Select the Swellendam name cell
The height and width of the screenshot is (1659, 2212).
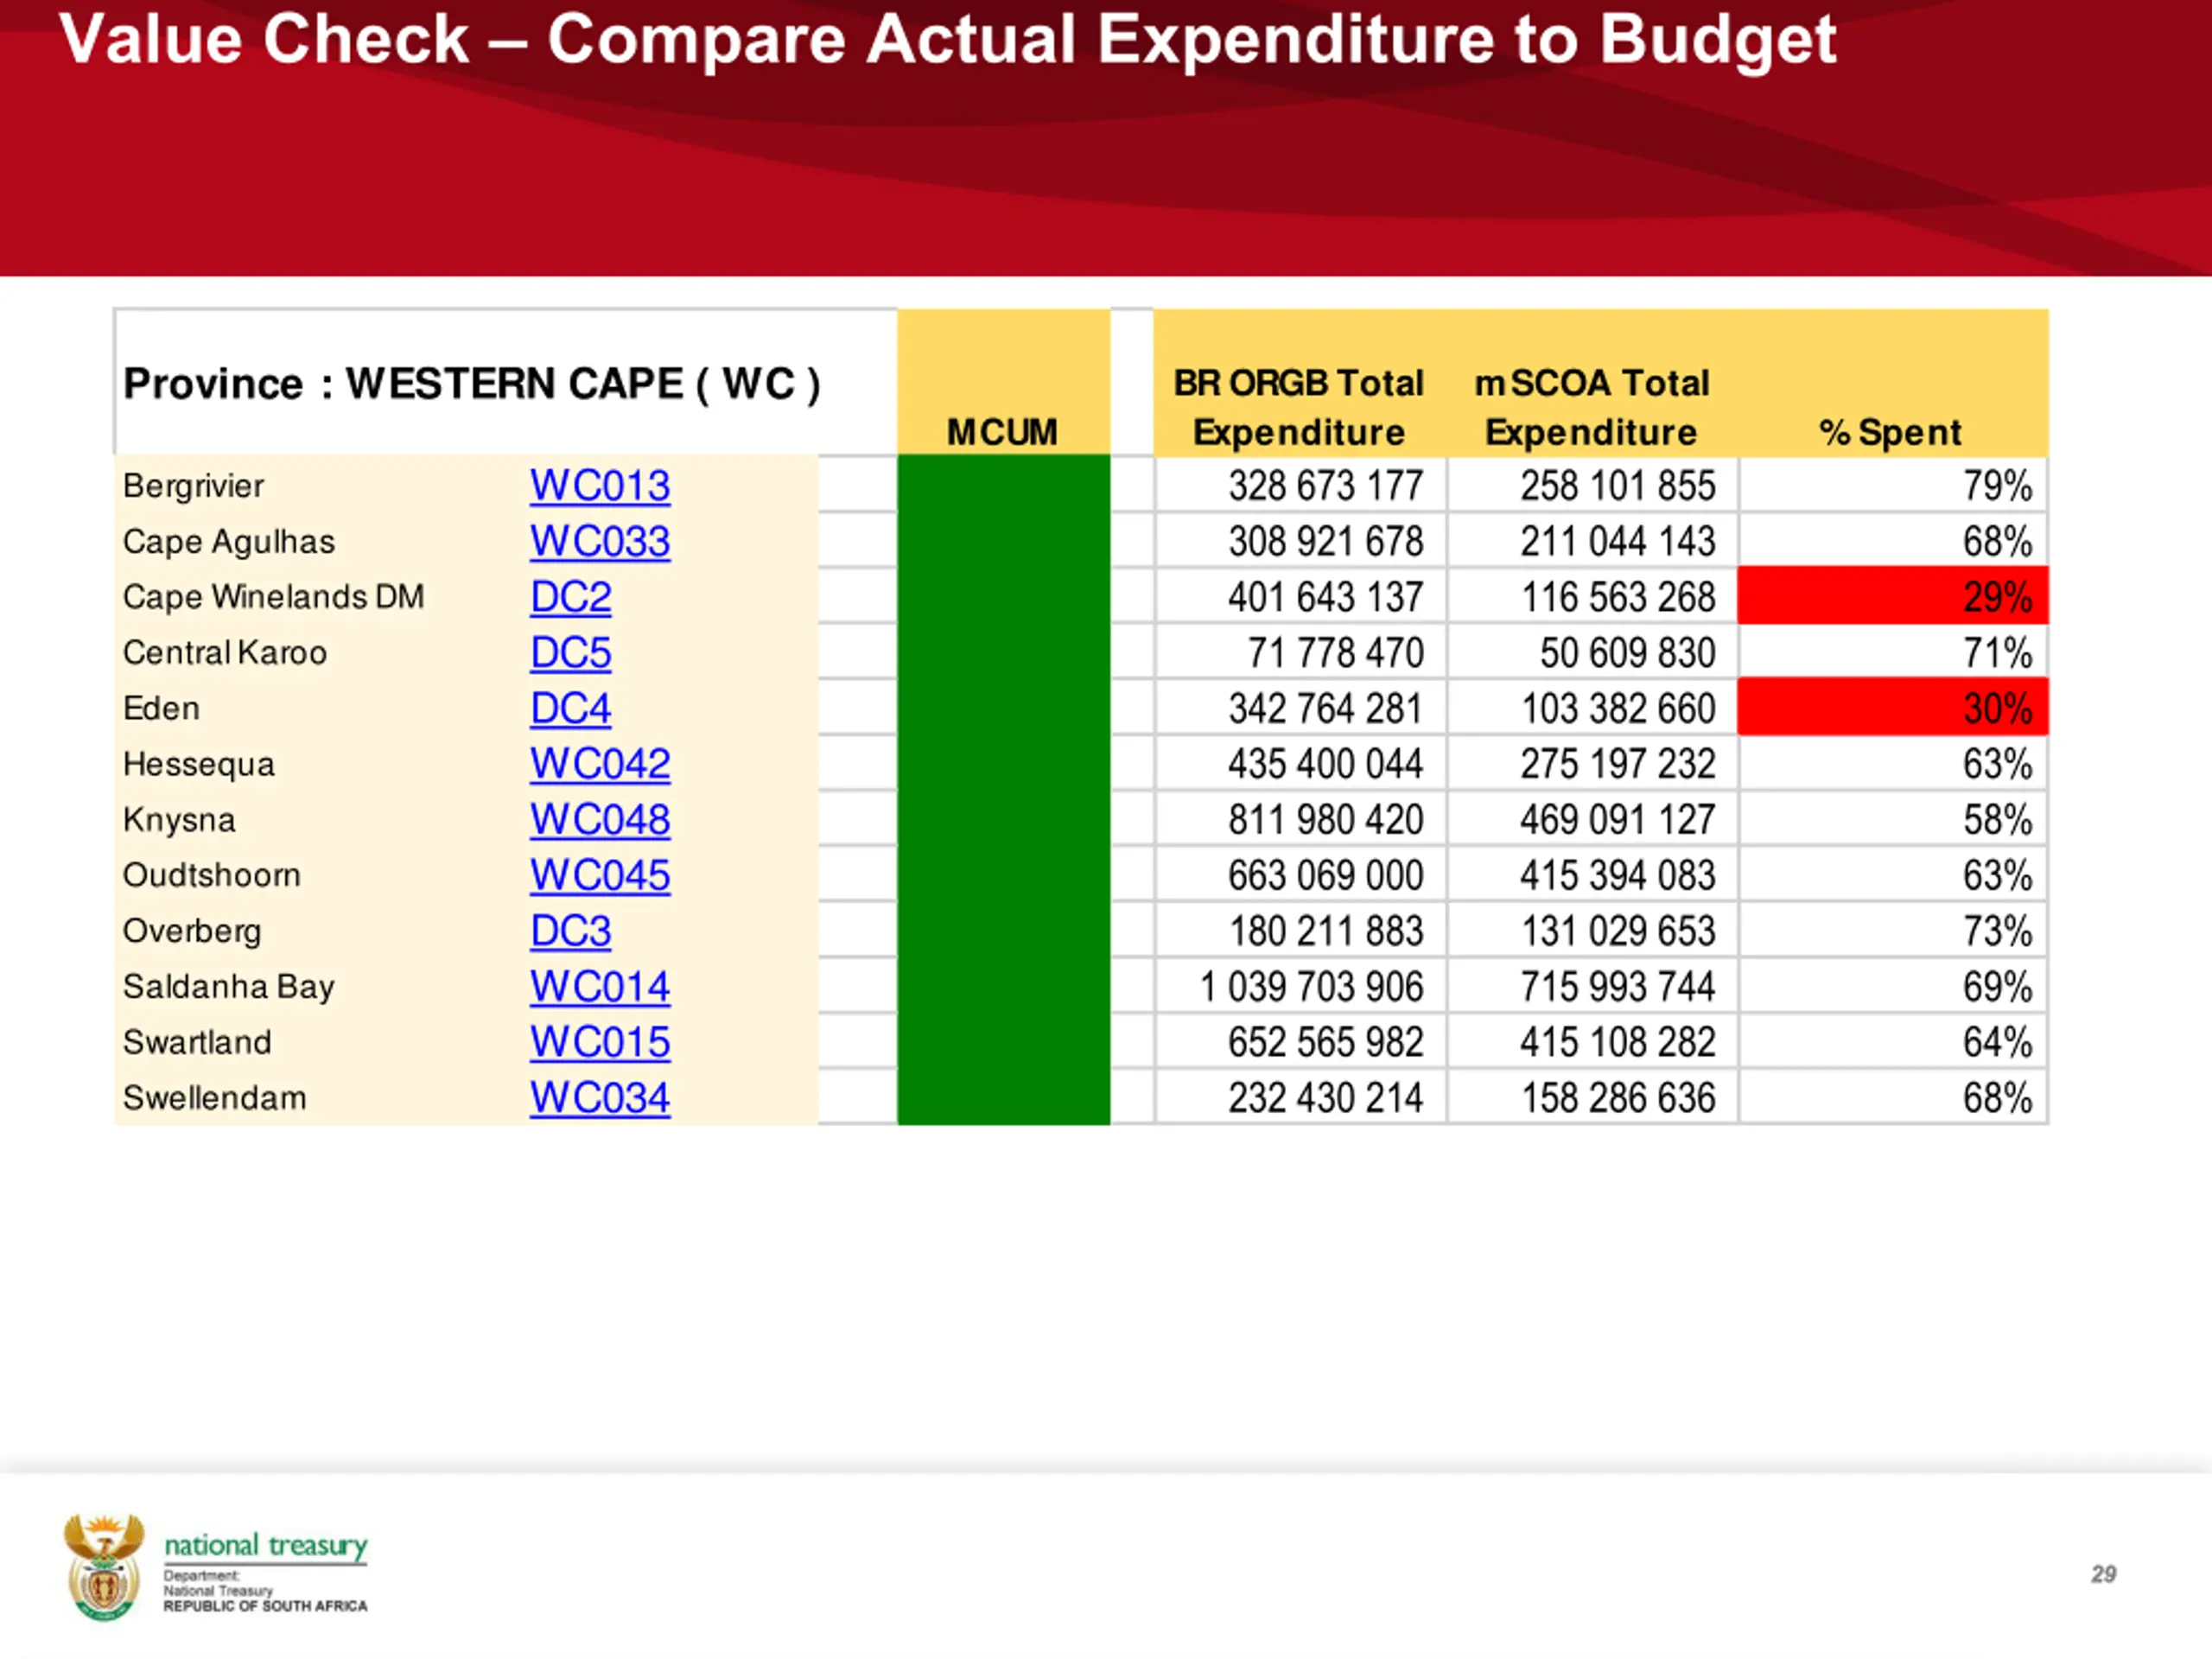click(214, 1098)
